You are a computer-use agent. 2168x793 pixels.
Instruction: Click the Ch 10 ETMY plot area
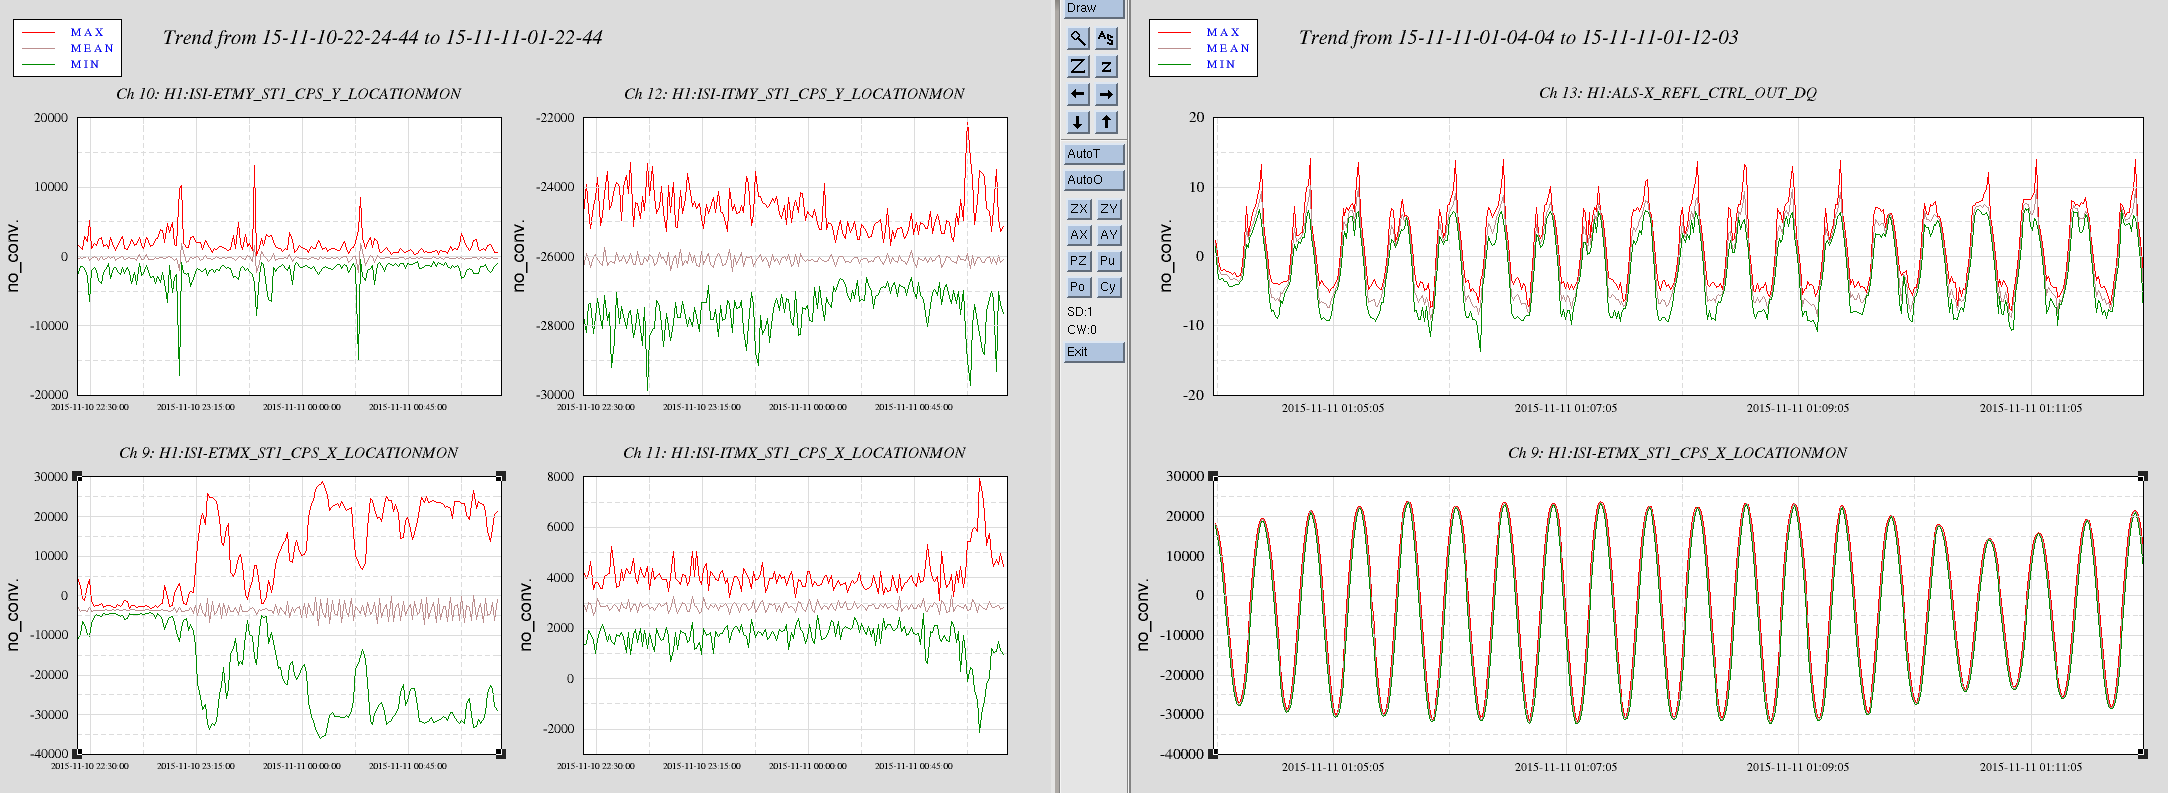point(289,256)
